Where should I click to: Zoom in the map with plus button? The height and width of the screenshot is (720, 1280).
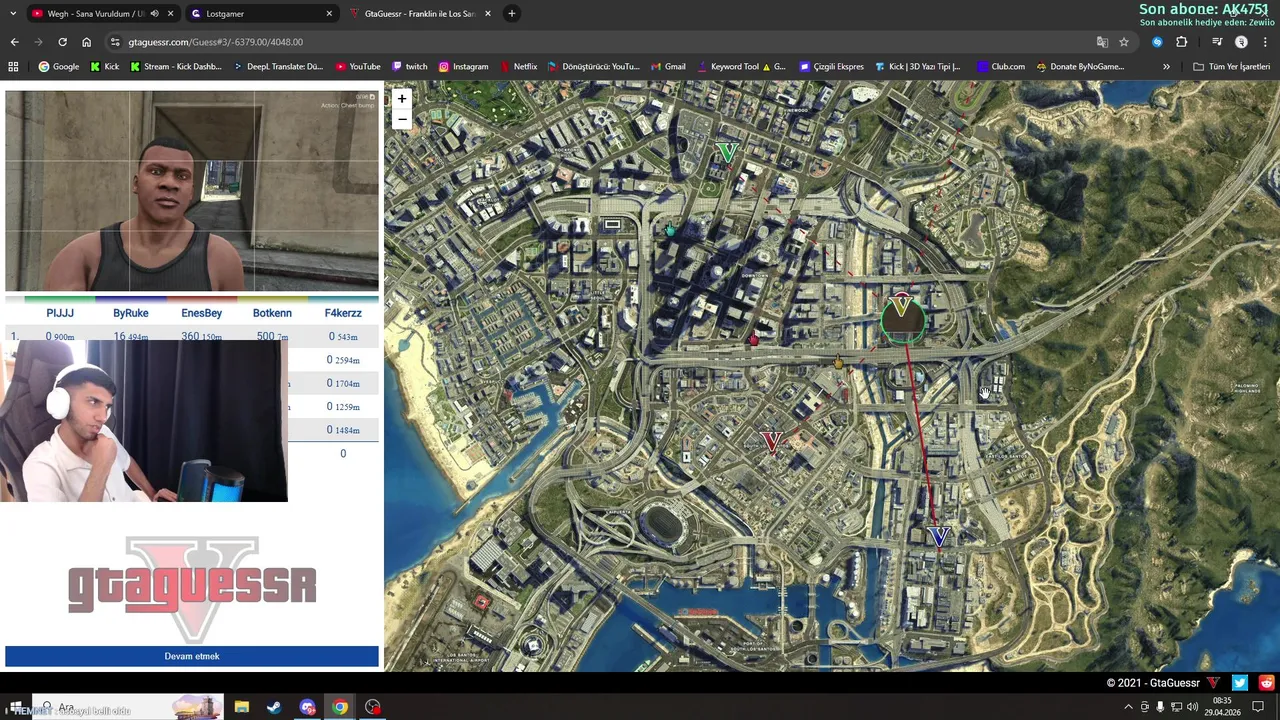tap(401, 99)
